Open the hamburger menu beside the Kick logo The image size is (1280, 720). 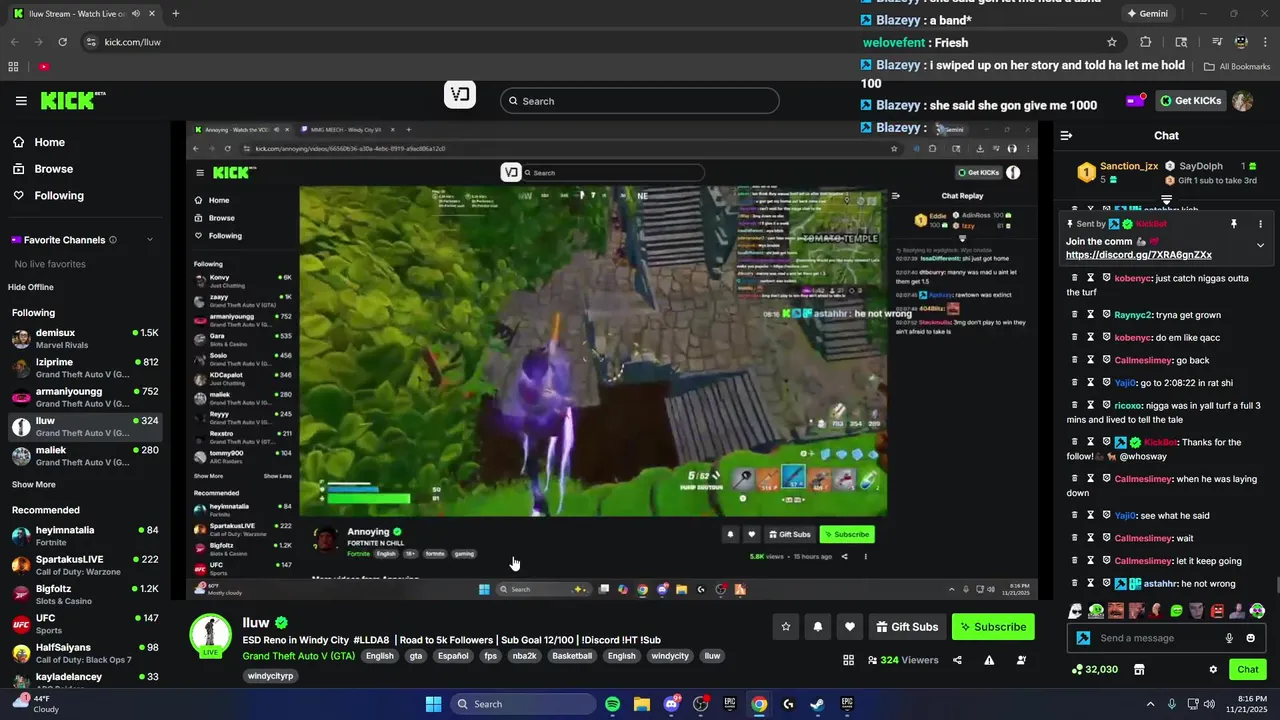pyautogui.click(x=21, y=101)
